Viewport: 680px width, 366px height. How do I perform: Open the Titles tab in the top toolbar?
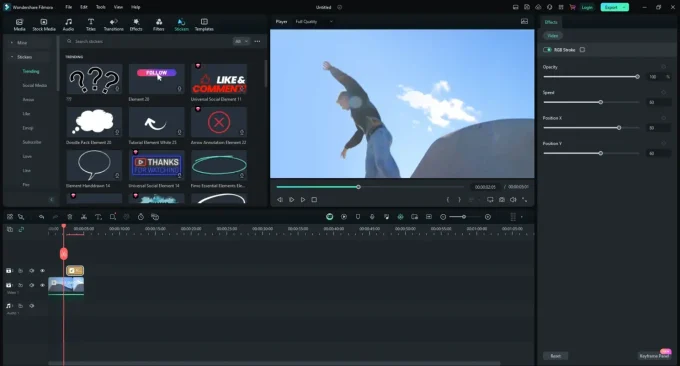click(91, 25)
